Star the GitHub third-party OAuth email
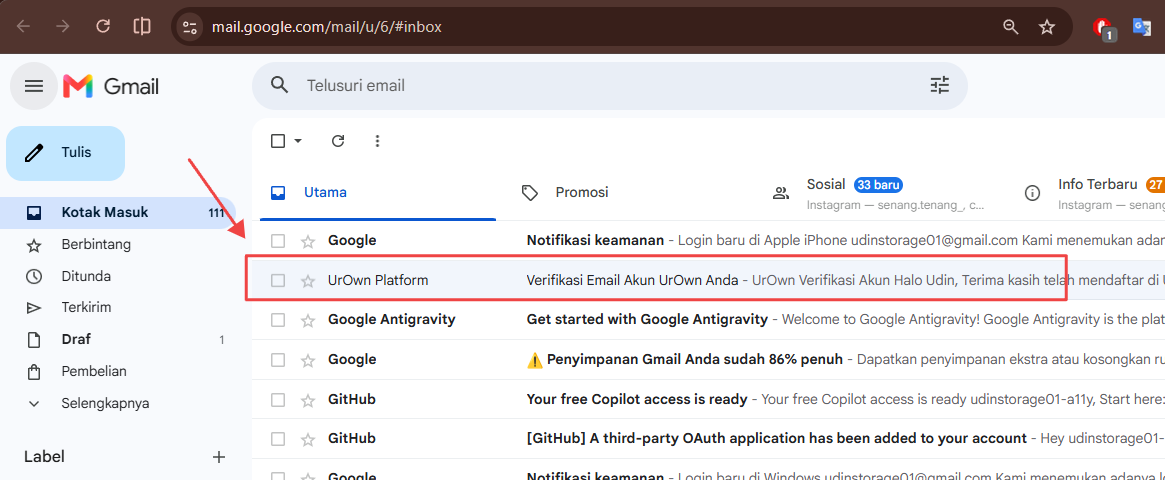The width and height of the screenshot is (1165, 480). click(308, 439)
